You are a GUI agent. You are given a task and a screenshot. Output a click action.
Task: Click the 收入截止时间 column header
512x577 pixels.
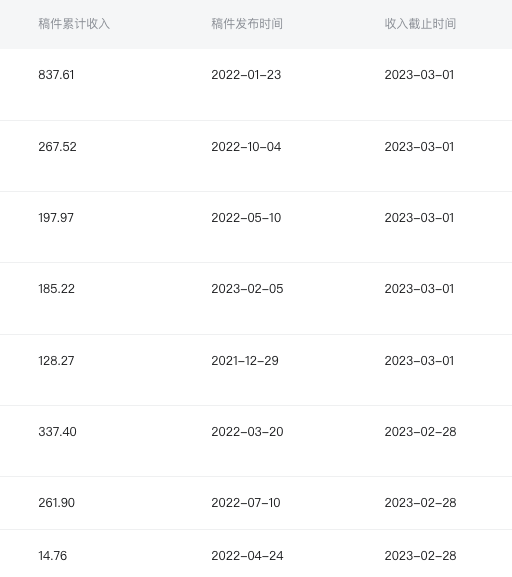point(420,24)
